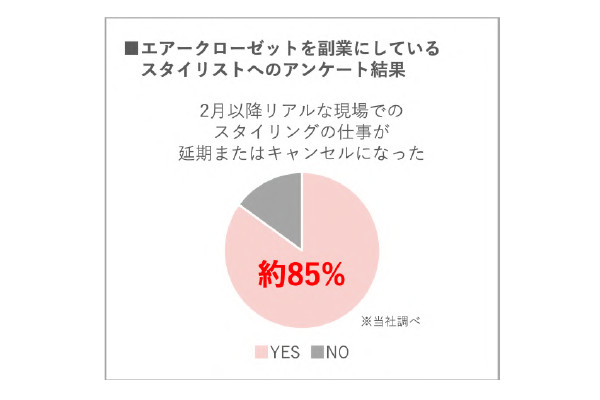Click the 85 number inside pie
This screenshot has width=600, height=400.
point(300,274)
